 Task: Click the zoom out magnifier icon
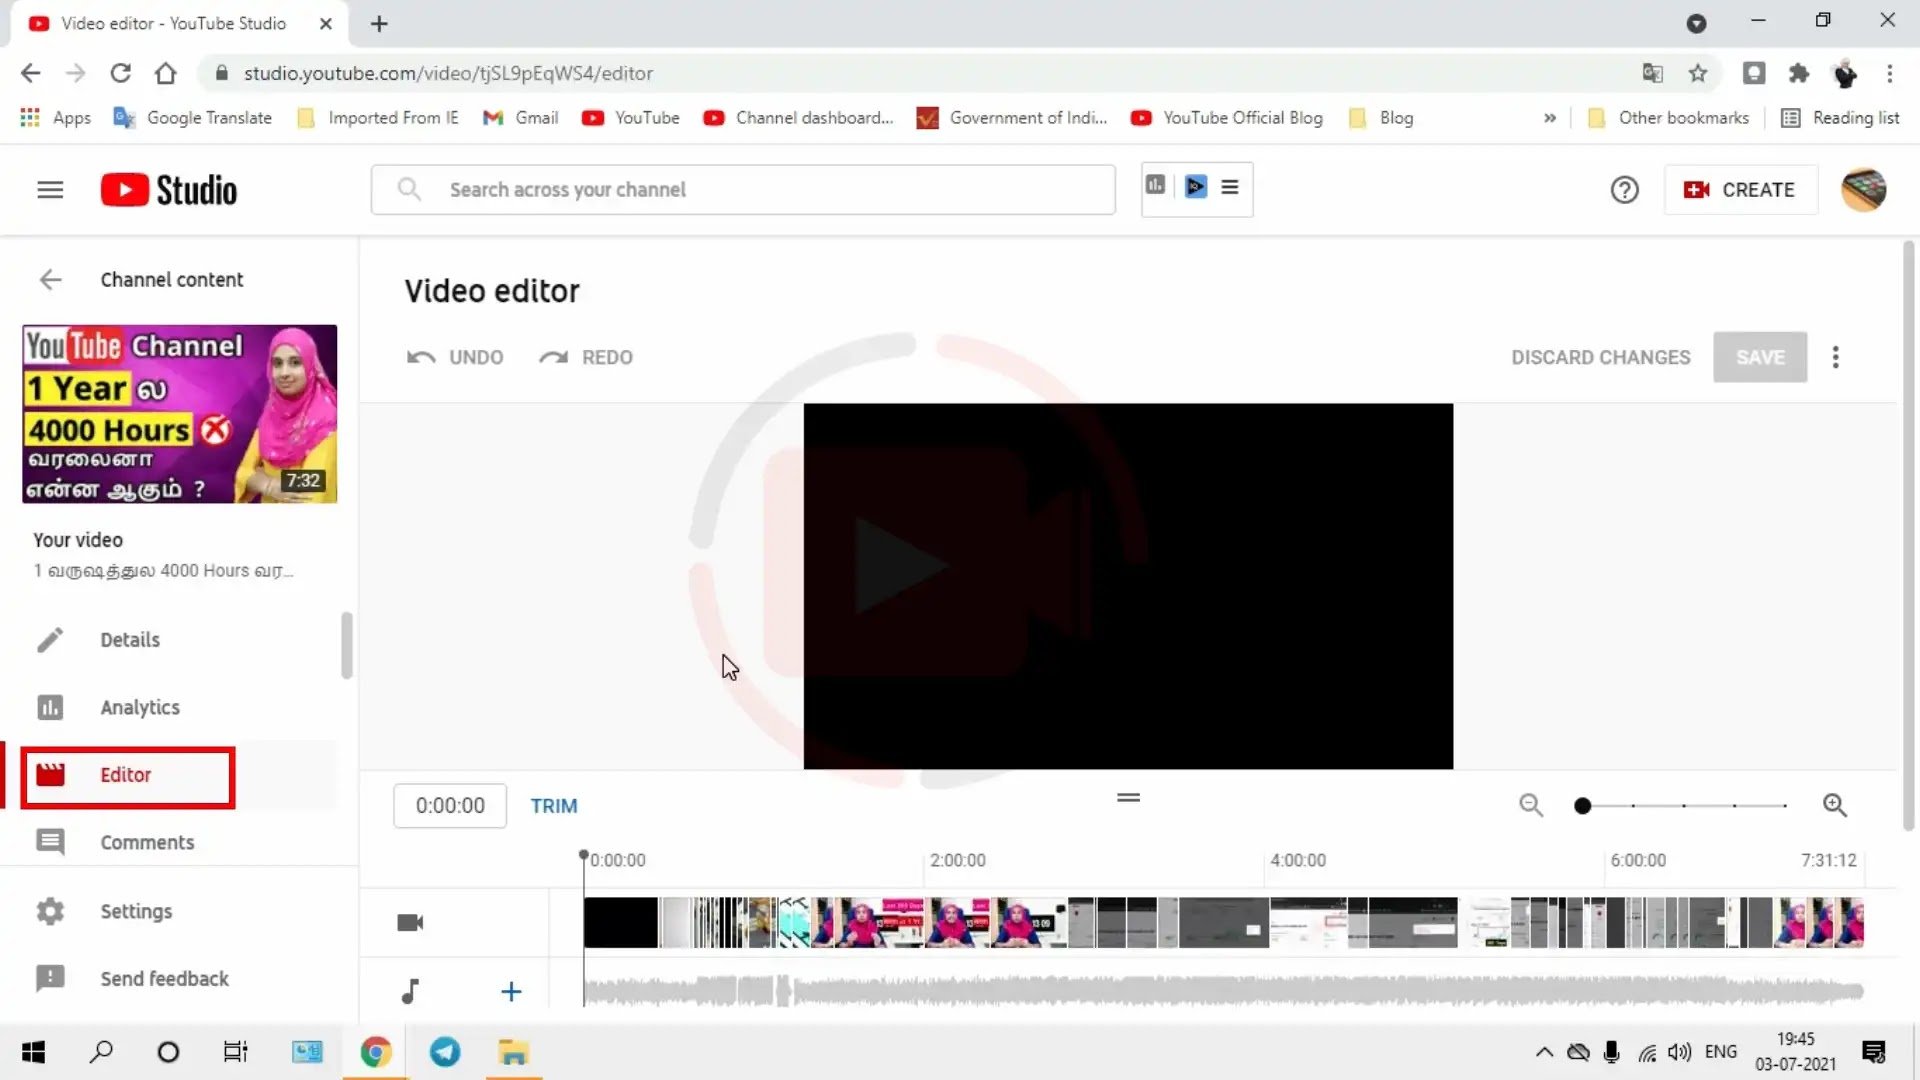click(x=1530, y=805)
